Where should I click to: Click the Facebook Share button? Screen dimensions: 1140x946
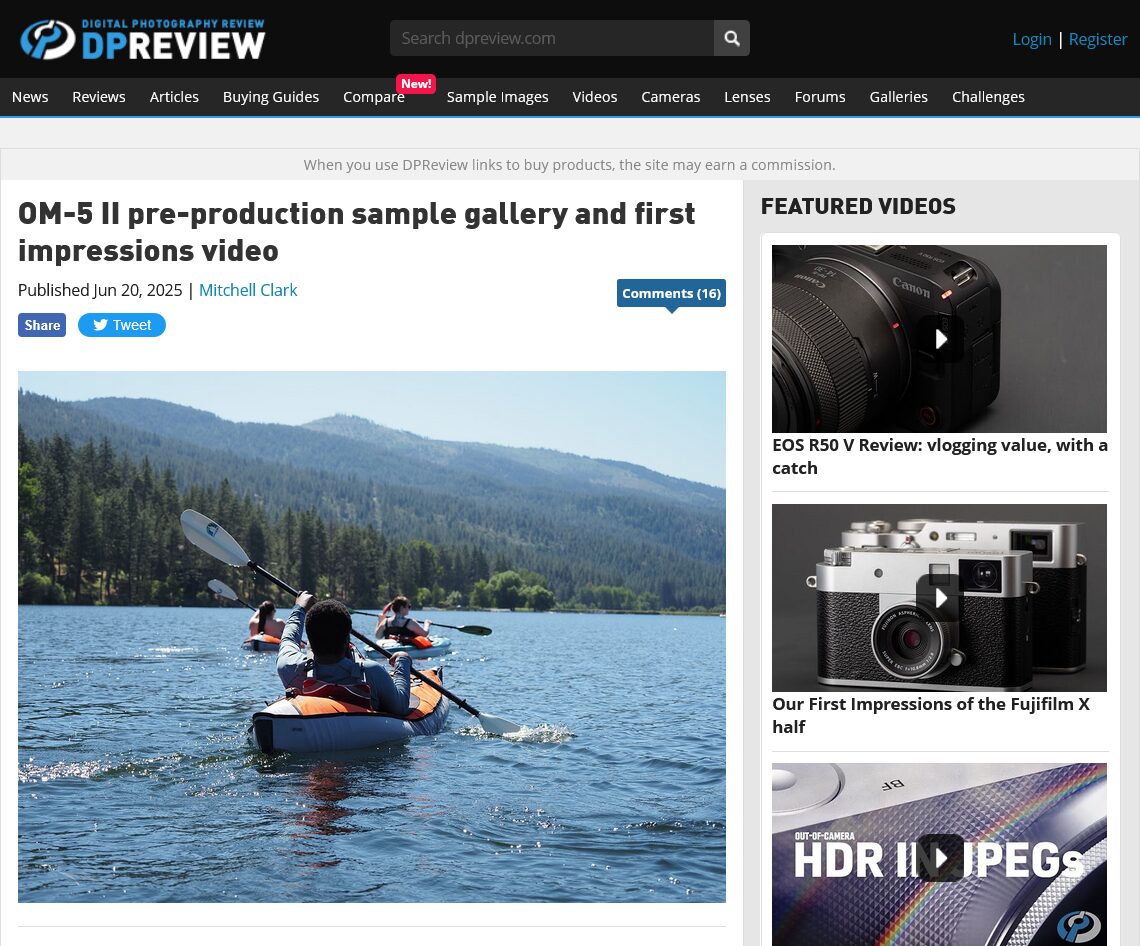point(41,325)
